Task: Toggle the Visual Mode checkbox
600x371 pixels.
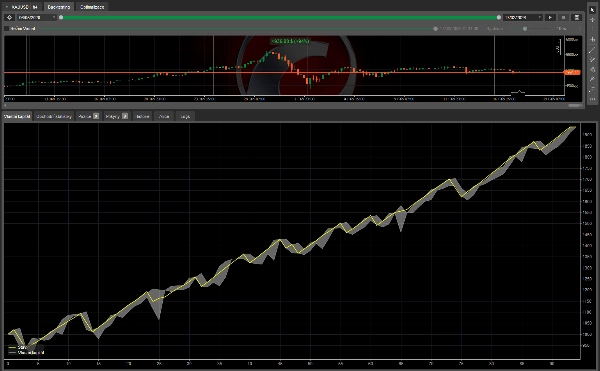Action: click(7, 29)
